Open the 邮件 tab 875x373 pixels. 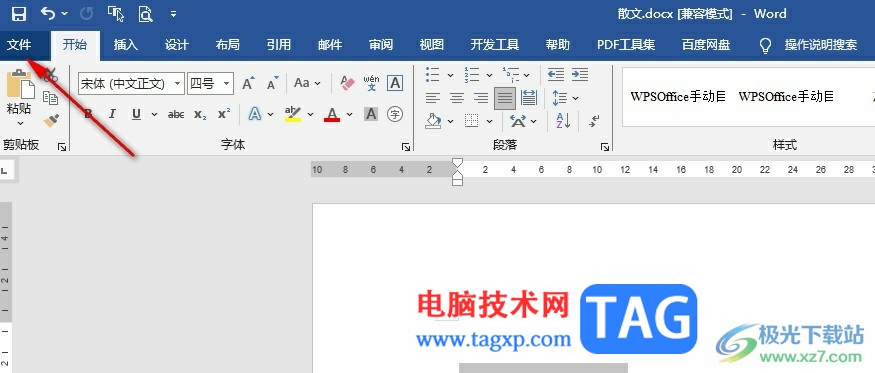[330, 45]
